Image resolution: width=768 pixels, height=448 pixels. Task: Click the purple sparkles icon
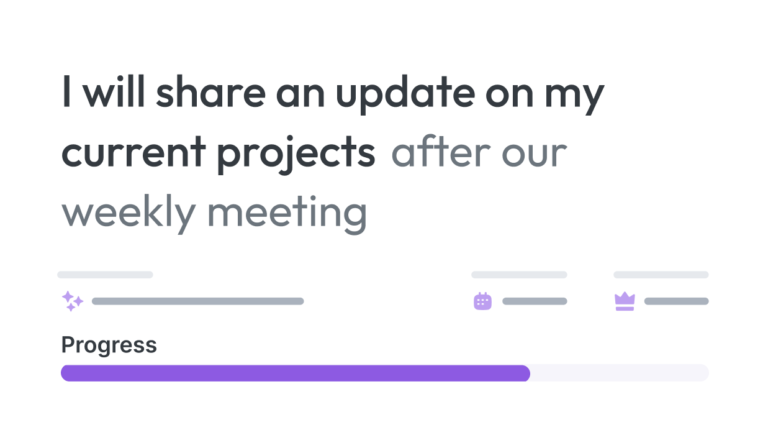72,301
